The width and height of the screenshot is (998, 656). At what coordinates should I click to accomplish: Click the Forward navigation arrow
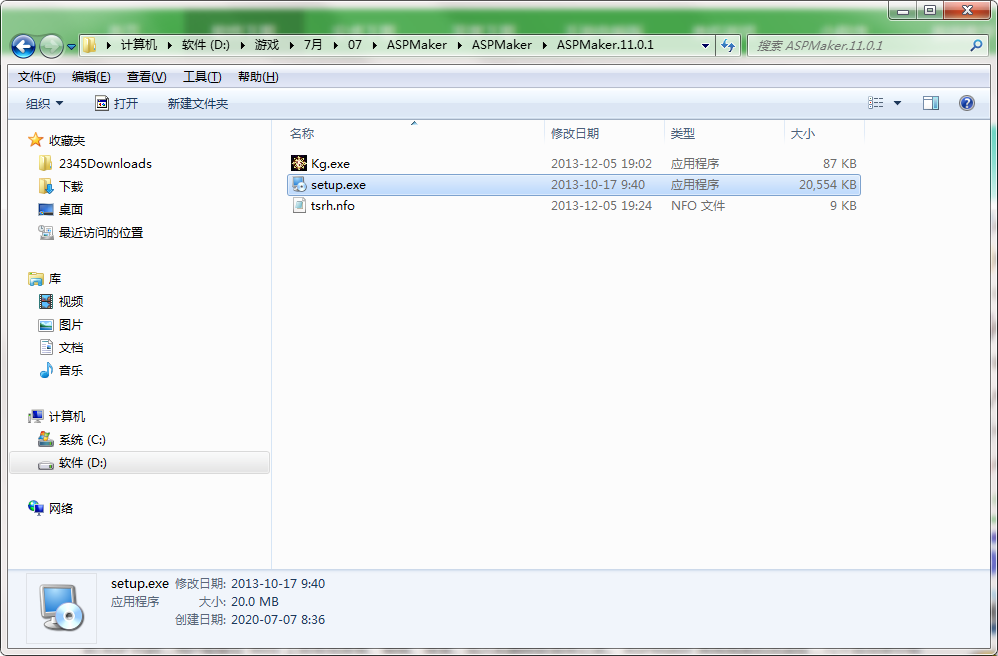click(51, 46)
